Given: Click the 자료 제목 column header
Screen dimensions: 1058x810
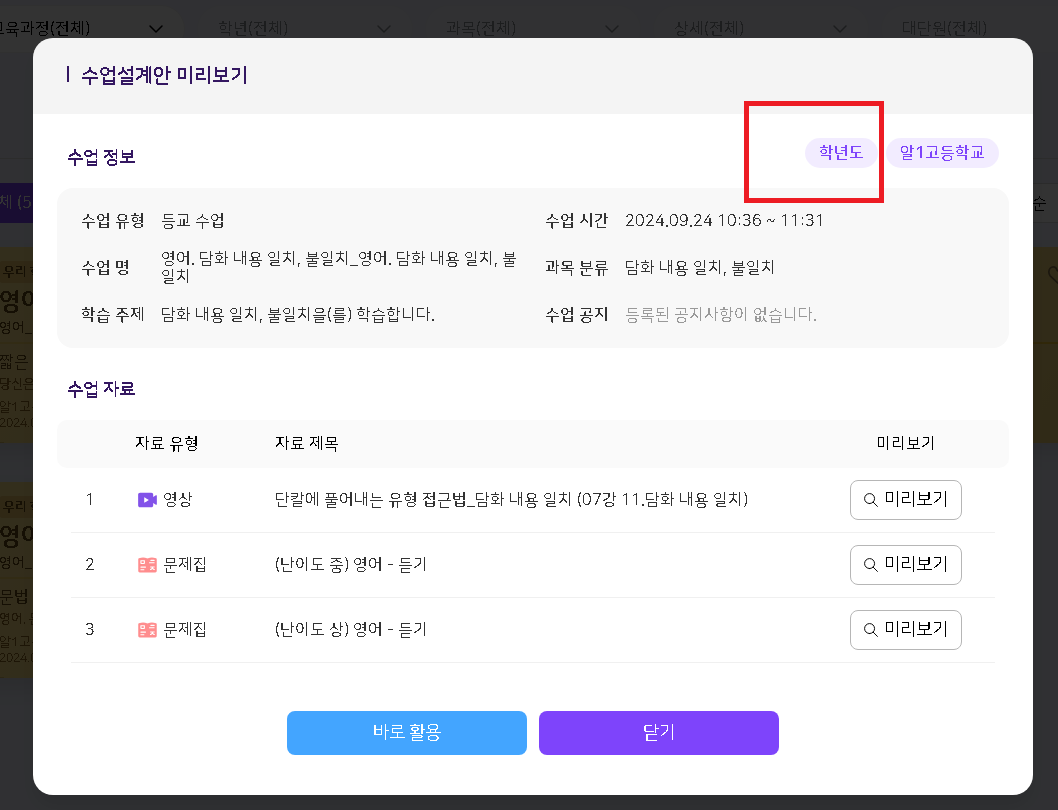Looking at the screenshot, I should (306, 443).
